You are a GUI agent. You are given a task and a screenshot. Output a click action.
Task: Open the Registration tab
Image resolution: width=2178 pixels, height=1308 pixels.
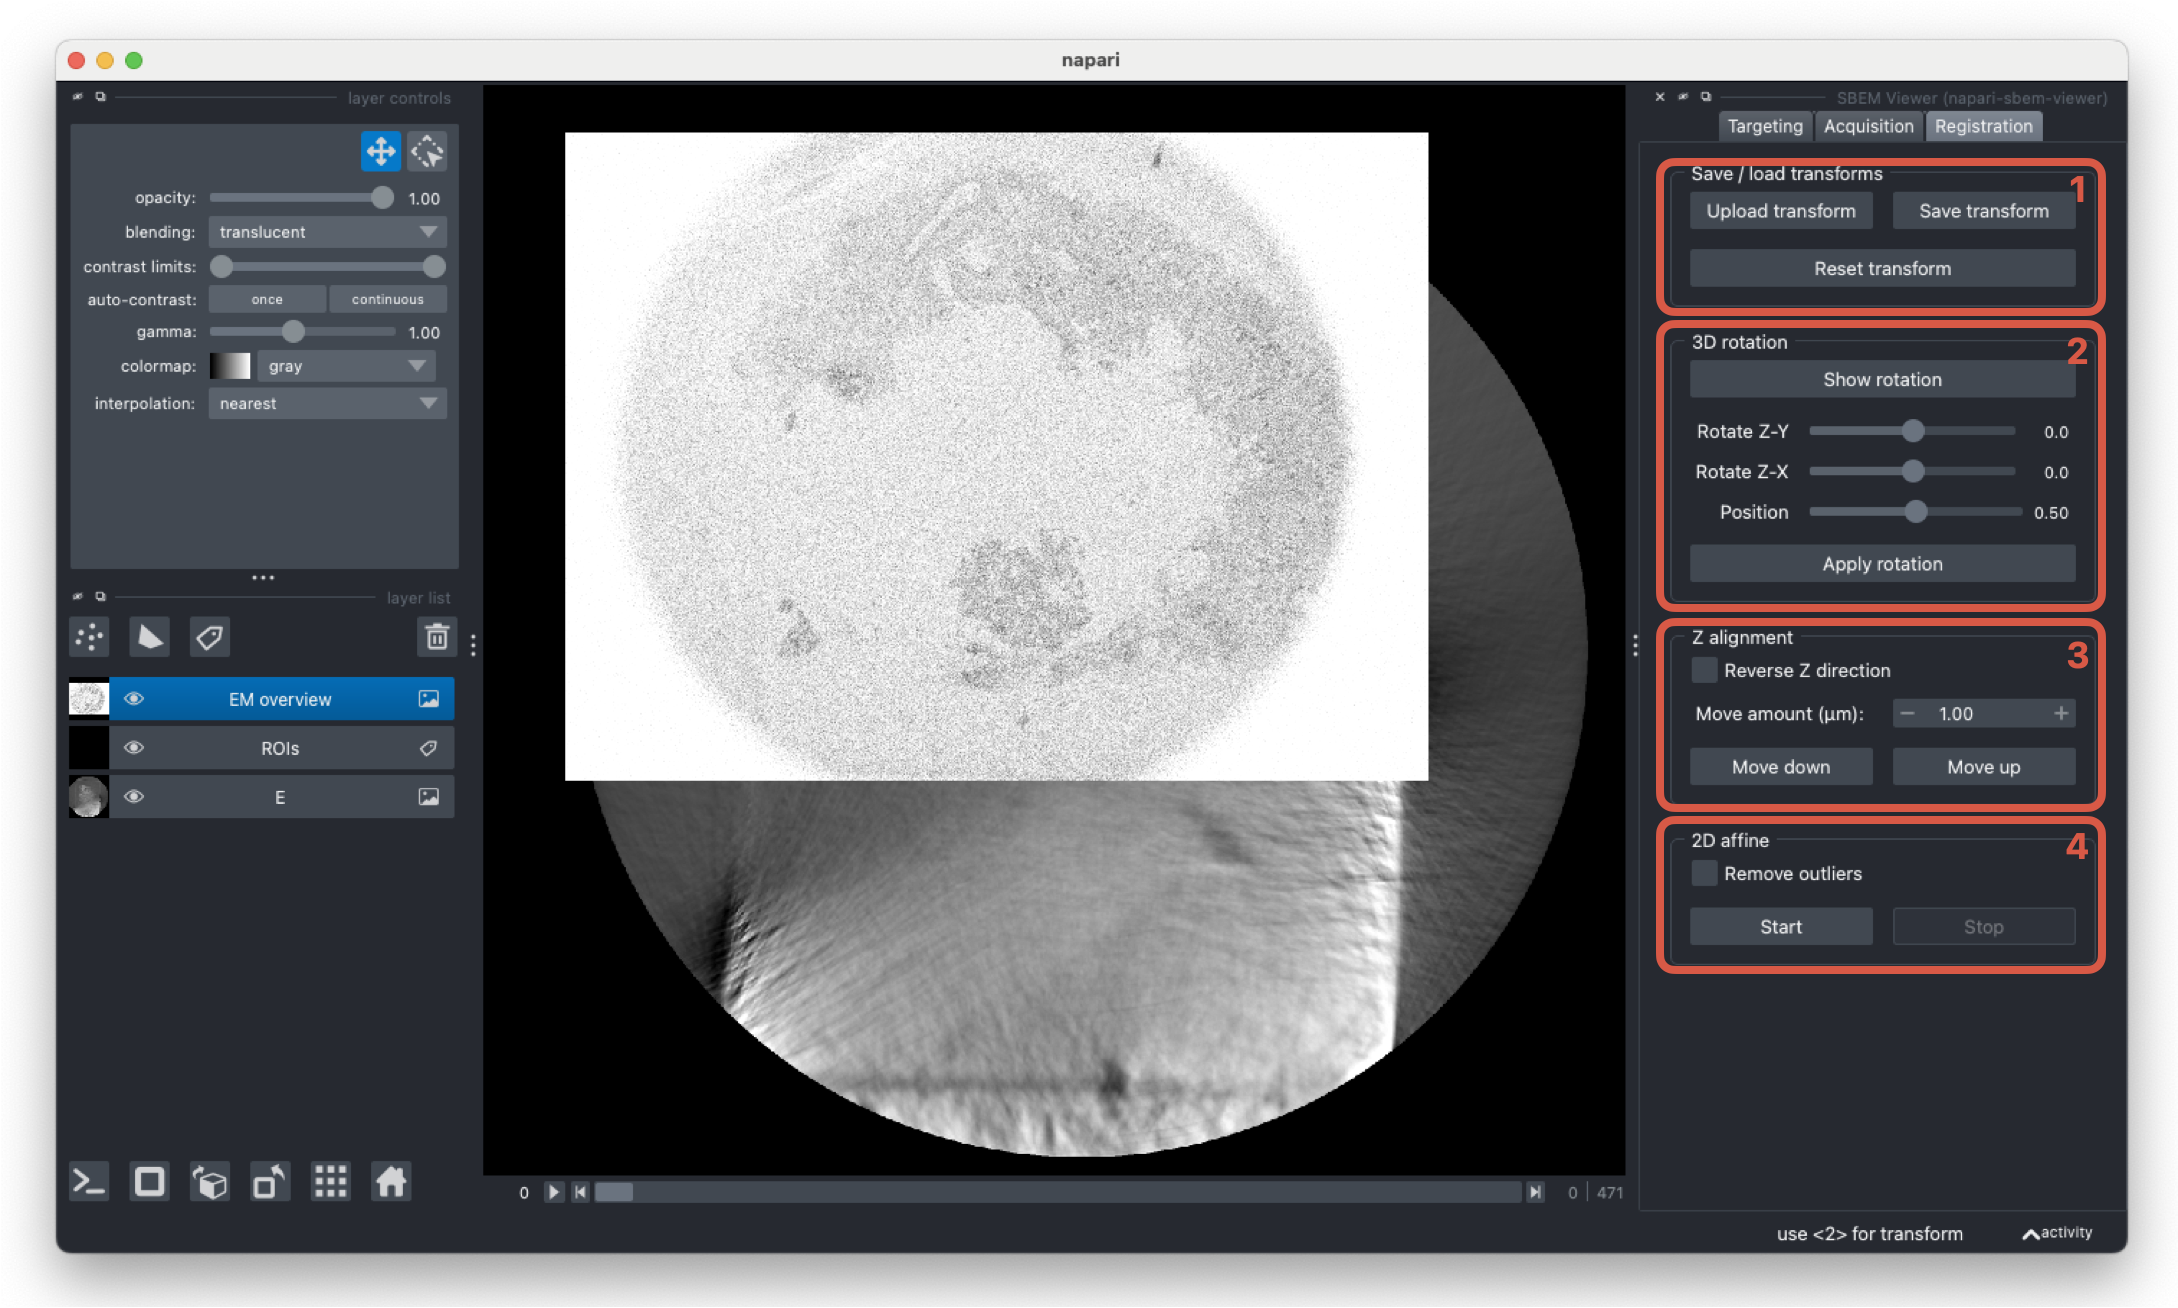click(1983, 126)
